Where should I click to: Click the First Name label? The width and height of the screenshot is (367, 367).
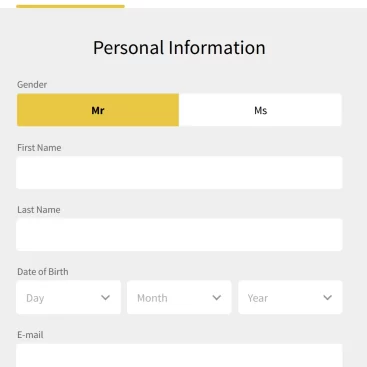coord(39,148)
